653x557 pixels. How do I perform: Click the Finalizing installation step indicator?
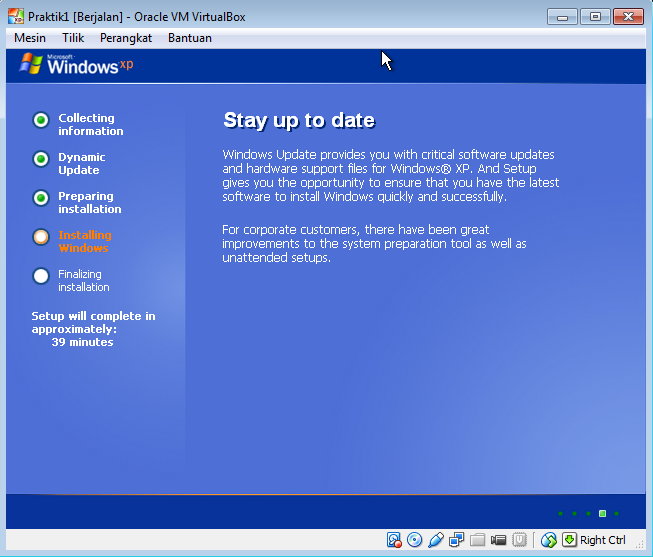[41, 276]
